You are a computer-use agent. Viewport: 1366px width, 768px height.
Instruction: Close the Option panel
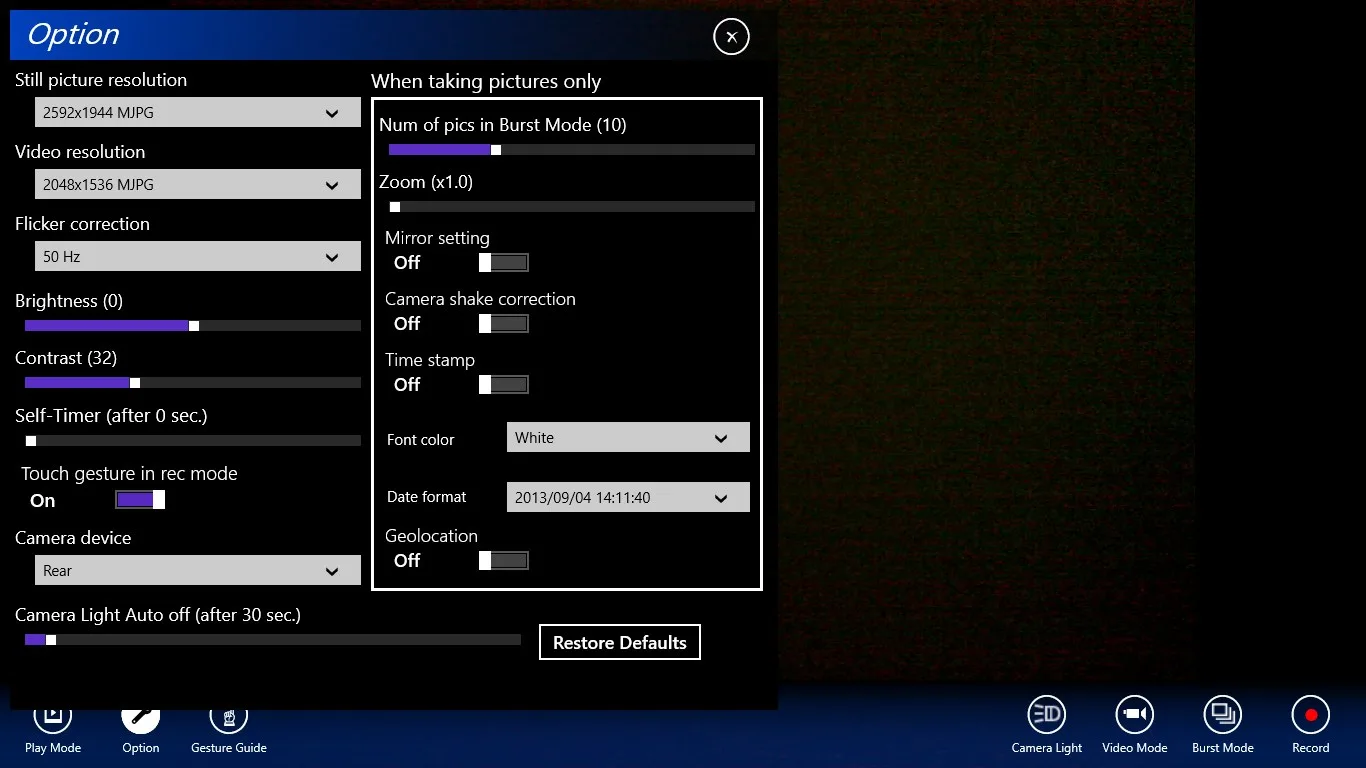coord(732,37)
